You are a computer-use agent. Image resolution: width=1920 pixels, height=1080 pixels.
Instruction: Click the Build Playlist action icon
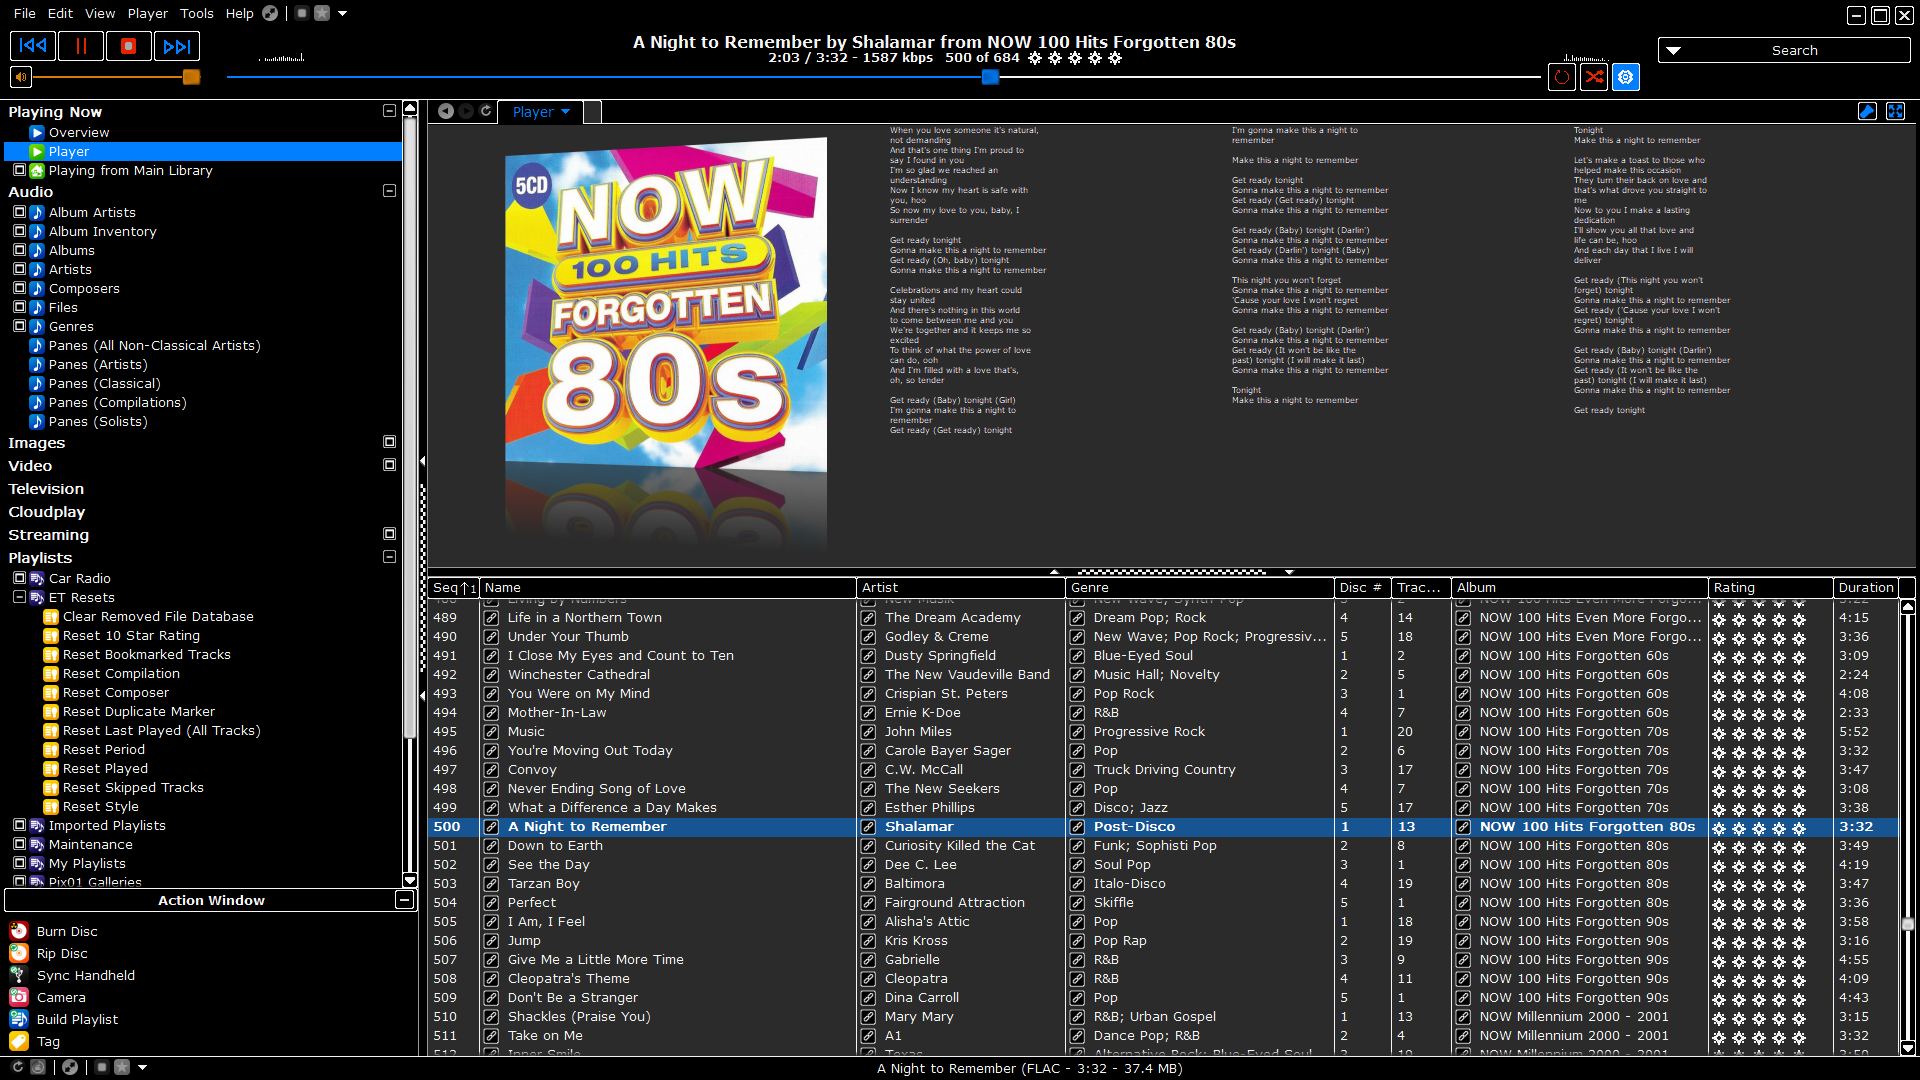click(19, 1019)
